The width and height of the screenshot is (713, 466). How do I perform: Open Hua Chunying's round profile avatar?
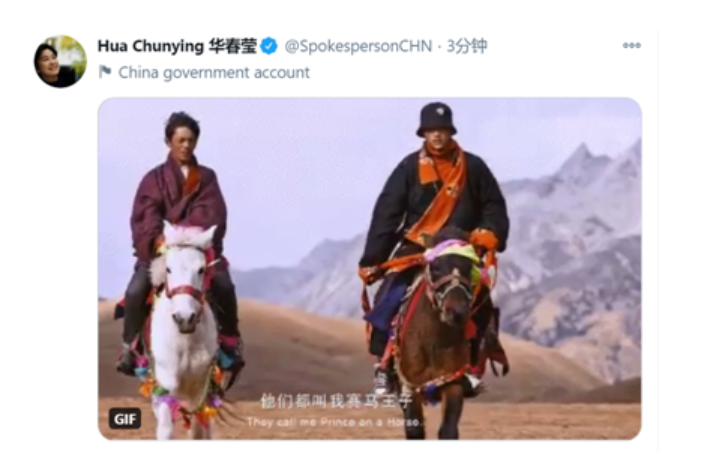pyautogui.click(x=60, y=61)
